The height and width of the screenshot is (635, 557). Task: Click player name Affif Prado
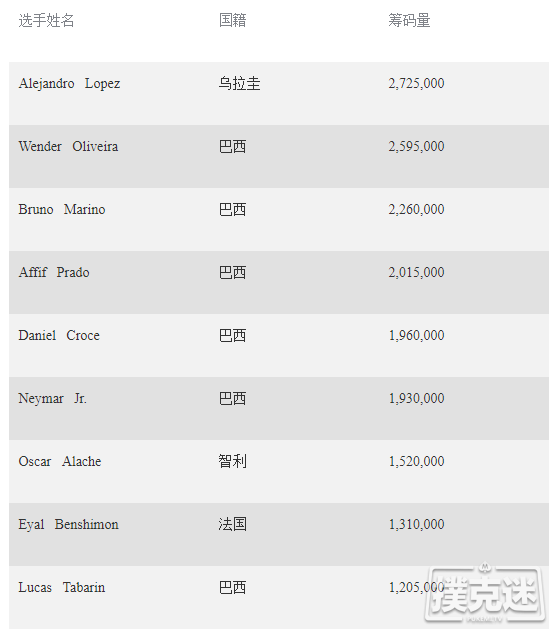54,272
